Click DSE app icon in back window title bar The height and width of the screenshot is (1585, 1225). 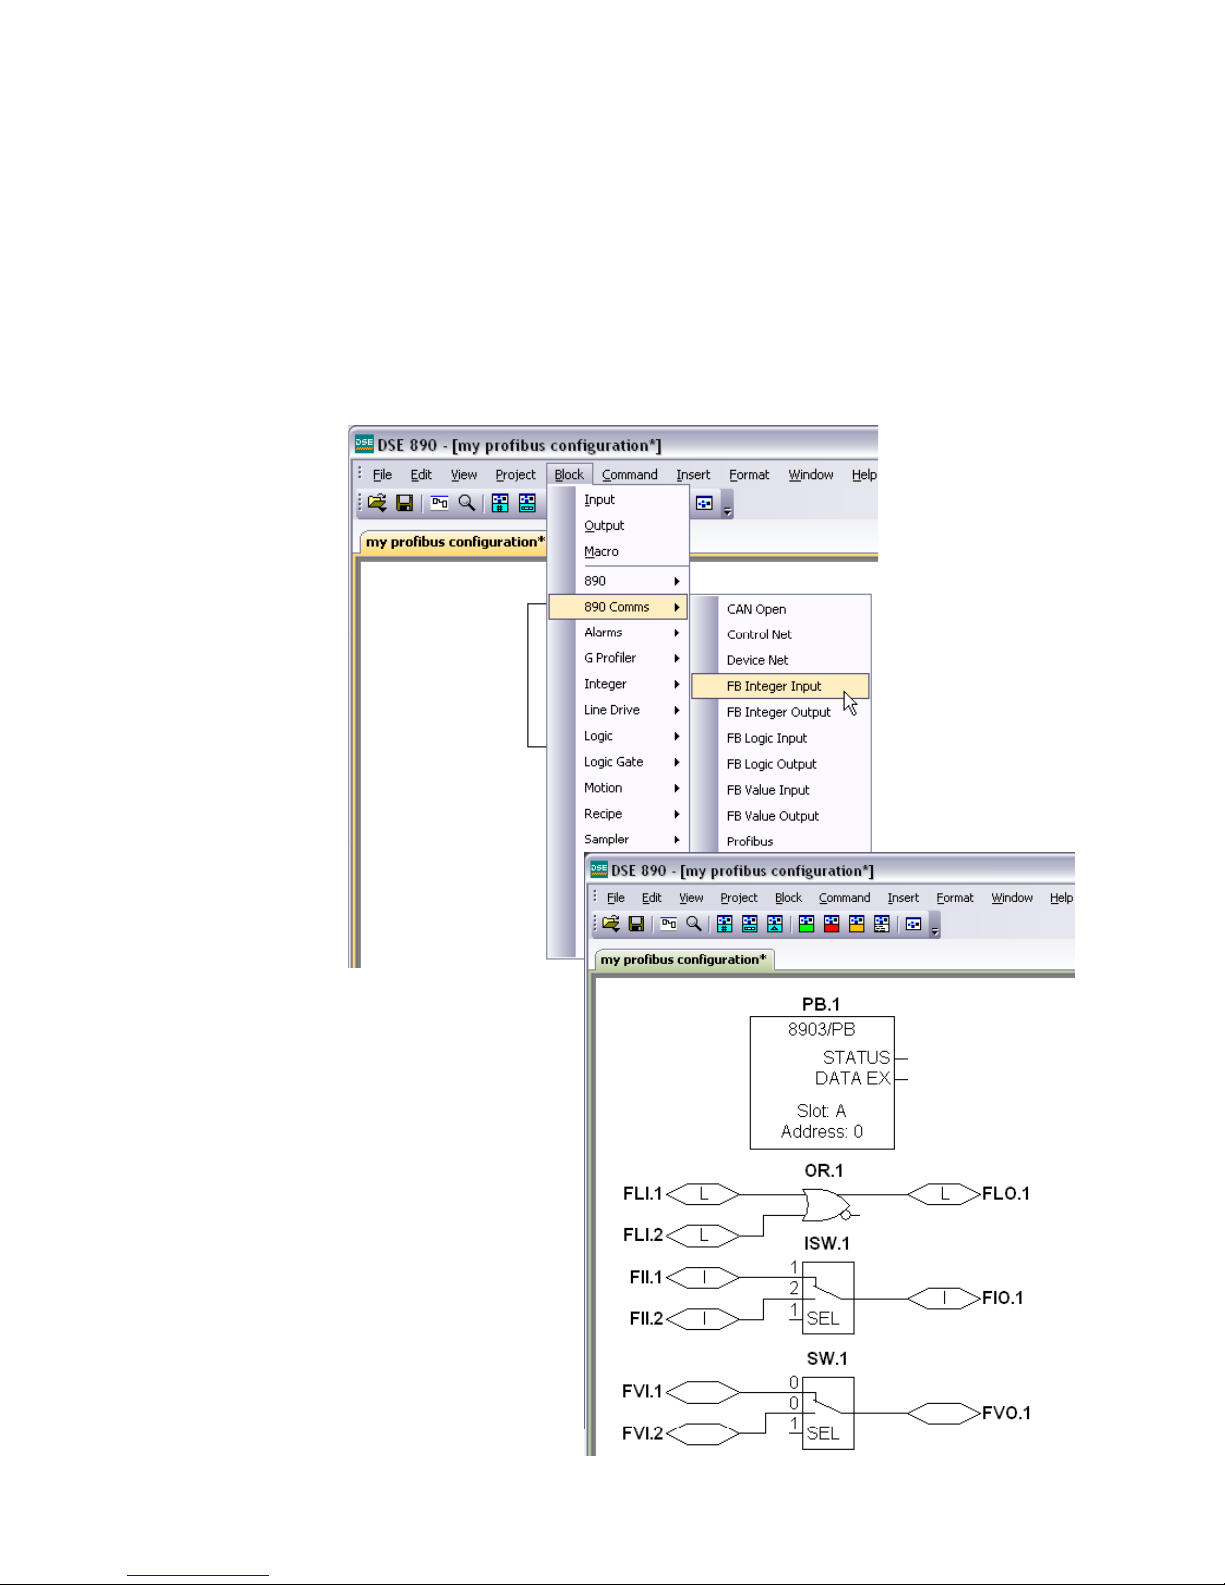tap(364, 444)
